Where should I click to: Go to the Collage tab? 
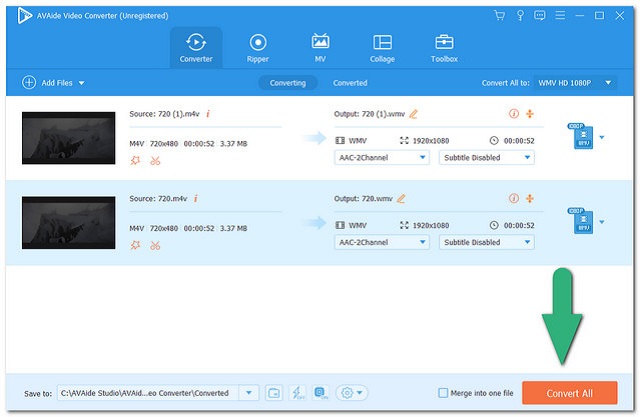[x=382, y=48]
